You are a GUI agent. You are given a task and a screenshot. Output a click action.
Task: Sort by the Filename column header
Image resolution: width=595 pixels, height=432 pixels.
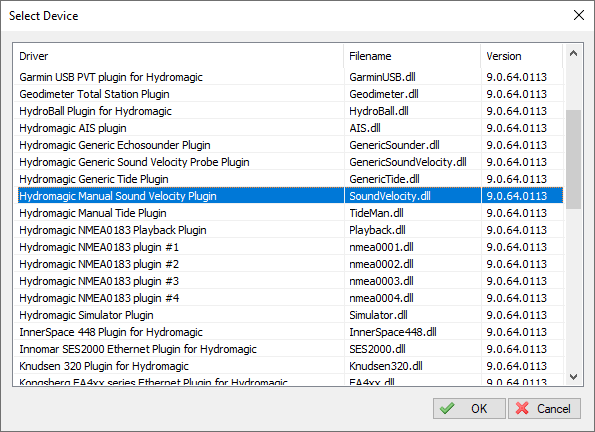click(x=412, y=56)
